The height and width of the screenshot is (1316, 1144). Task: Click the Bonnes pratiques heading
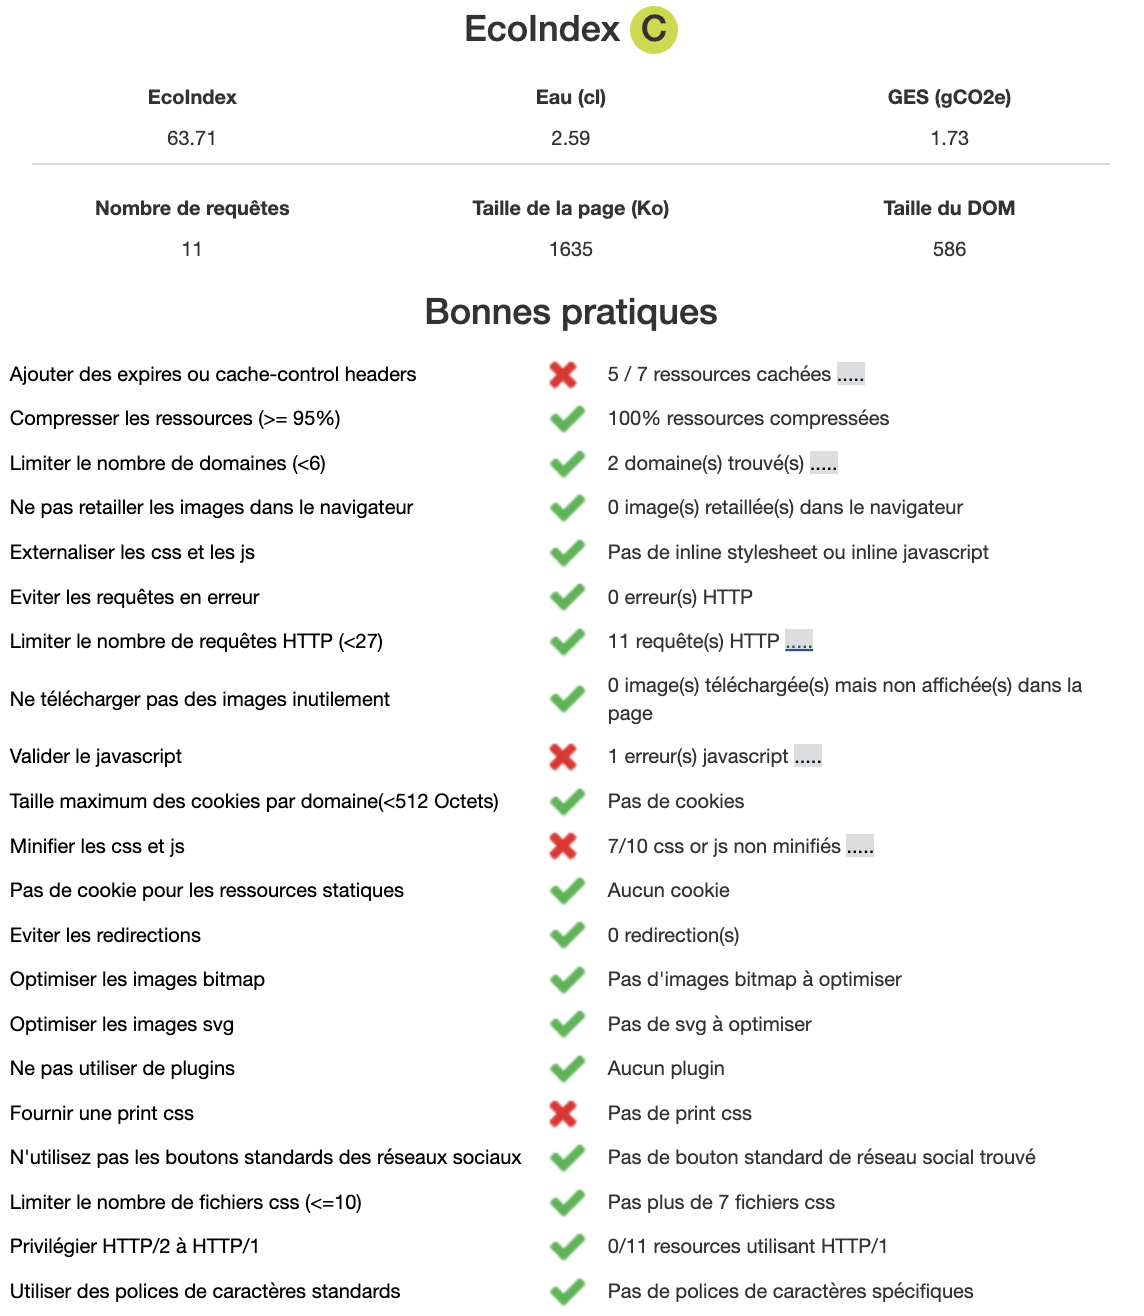point(571,312)
